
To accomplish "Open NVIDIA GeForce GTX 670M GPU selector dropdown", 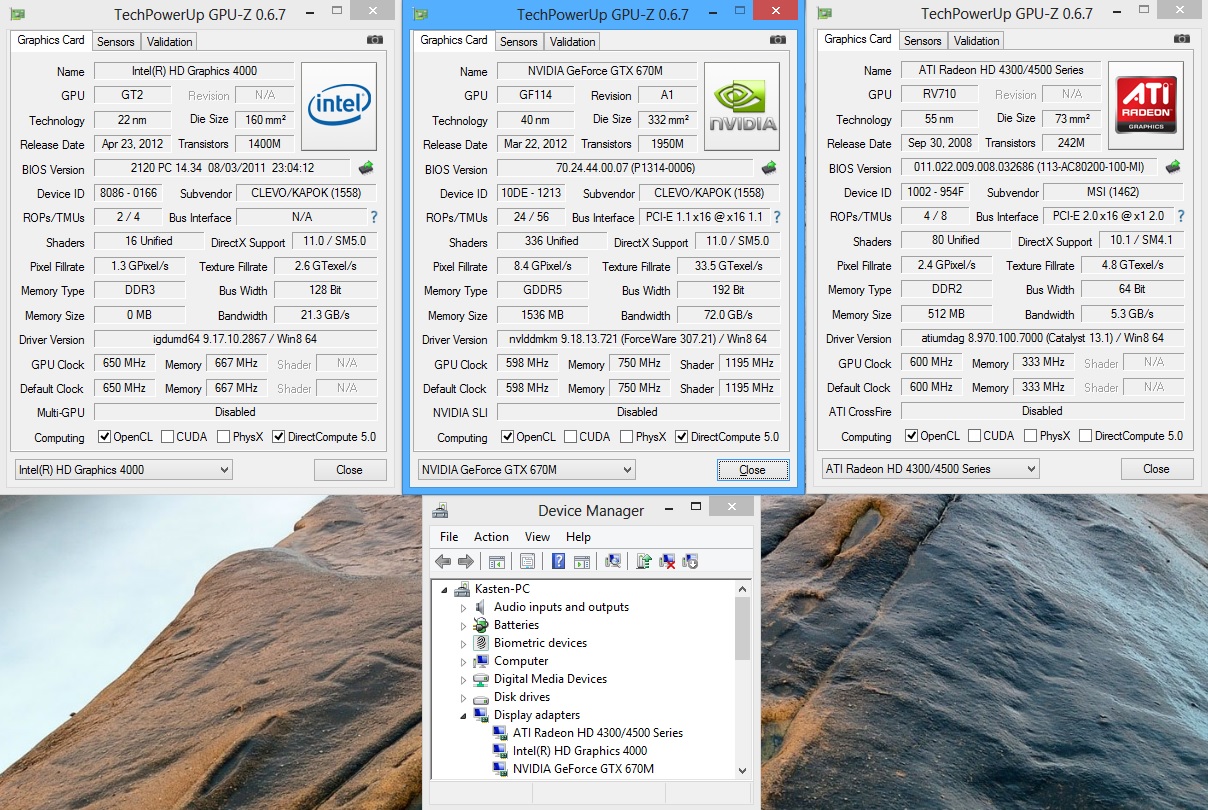I will pos(526,469).
